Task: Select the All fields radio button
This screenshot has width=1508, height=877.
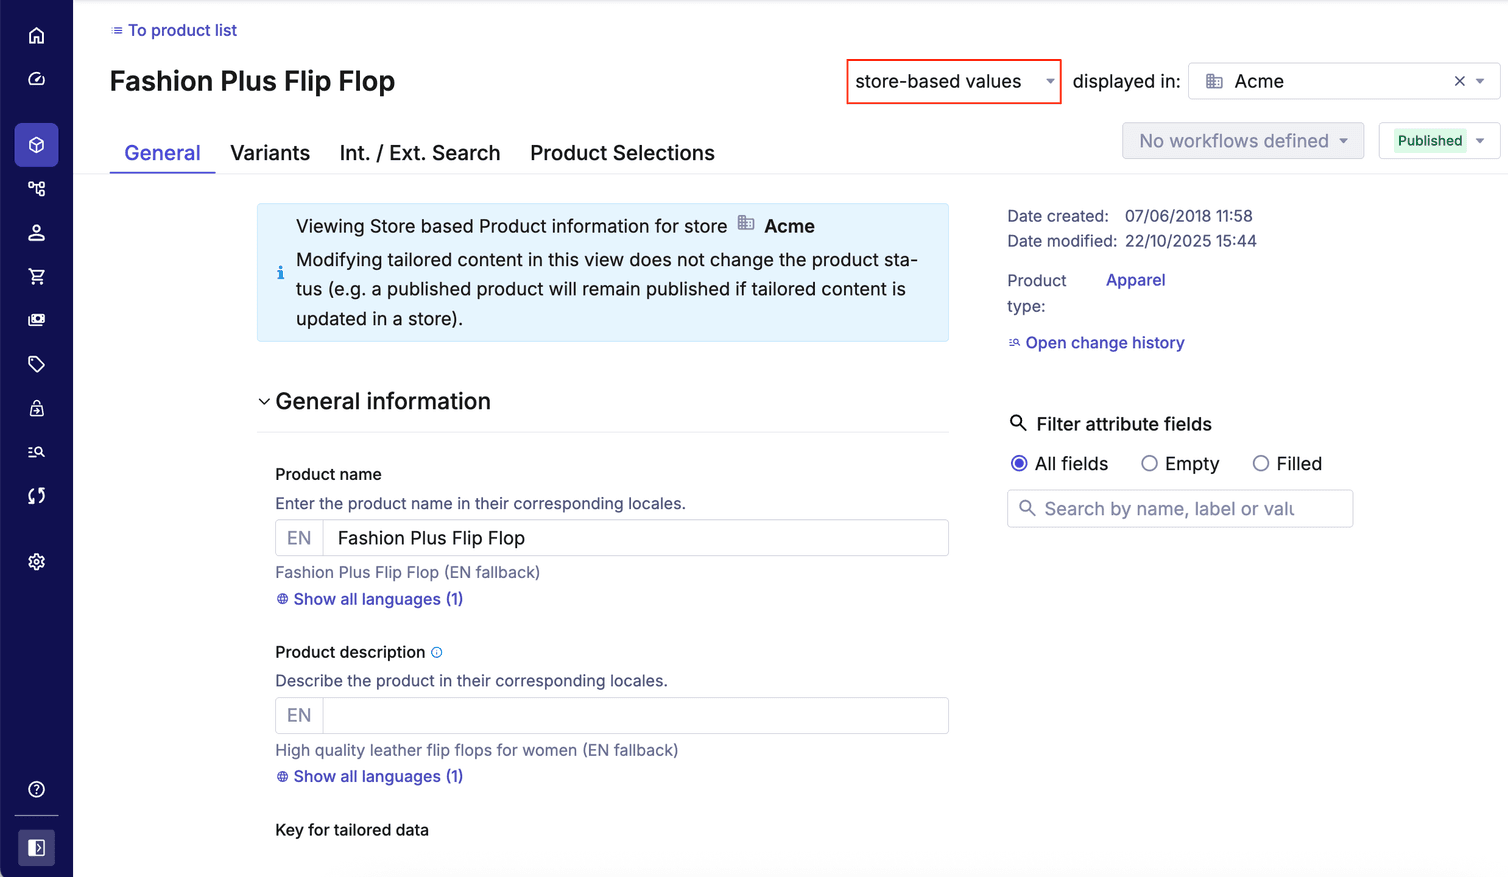Action: click(x=1019, y=463)
